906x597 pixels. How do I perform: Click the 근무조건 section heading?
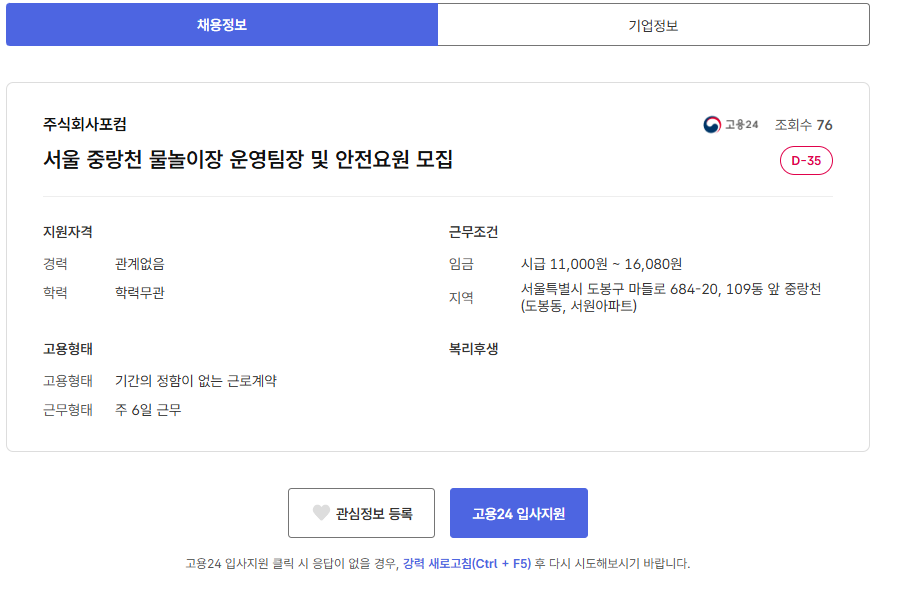[x=473, y=232]
